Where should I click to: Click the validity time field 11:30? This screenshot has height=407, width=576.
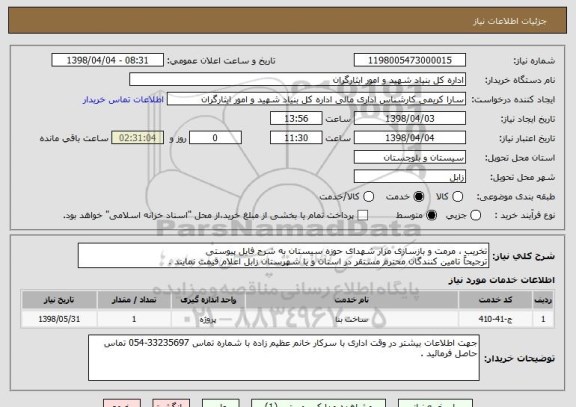[296, 138]
